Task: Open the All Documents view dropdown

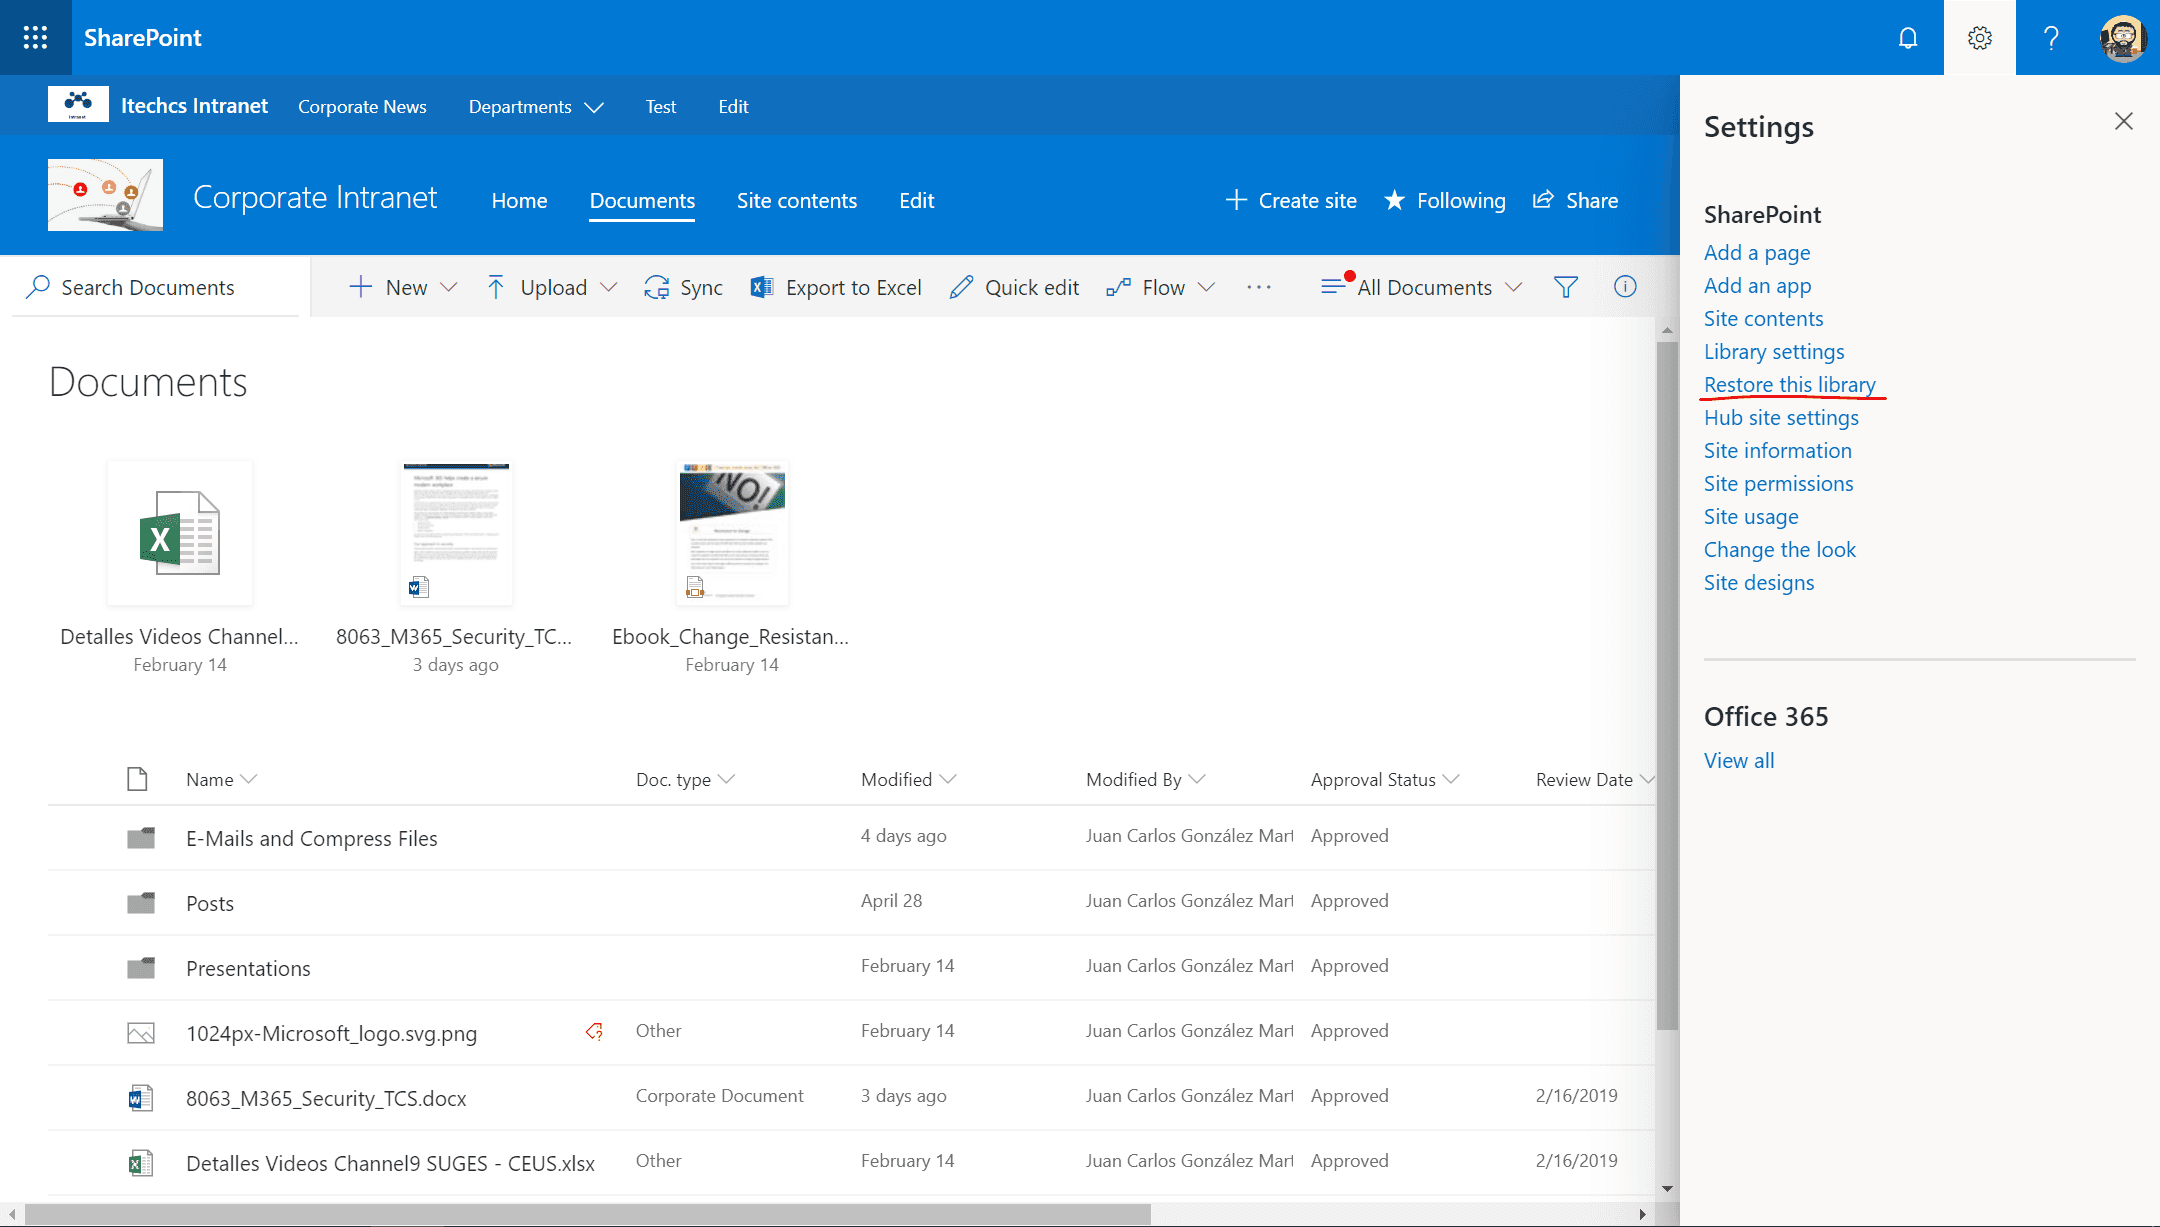Action: tap(1422, 288)
